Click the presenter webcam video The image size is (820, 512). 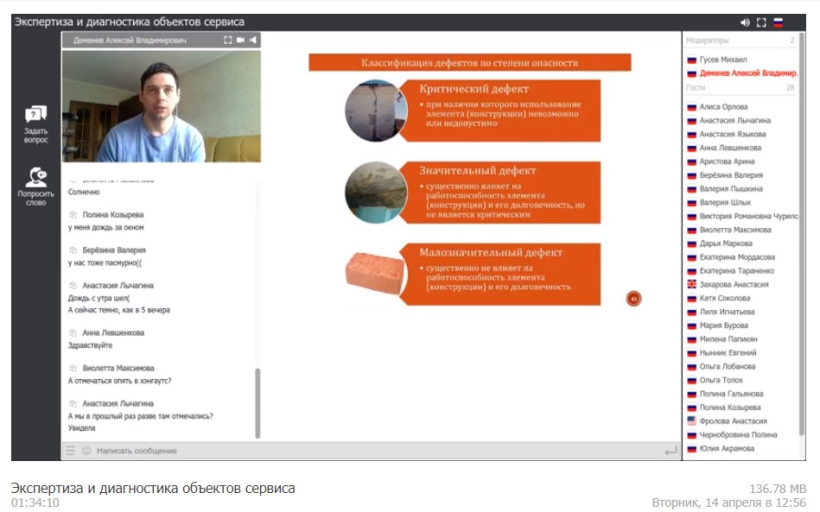(x=161, y=106)
